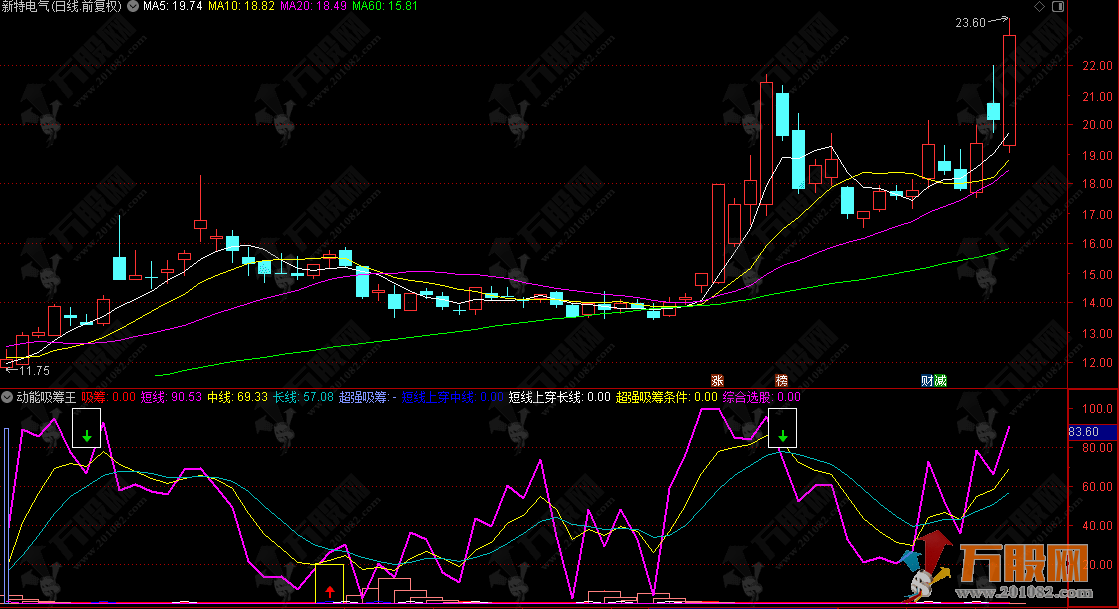This screenshot has height=609, width=1119.
Task: Open the main chart settings dropdown arrow
Action: point(134,6)
